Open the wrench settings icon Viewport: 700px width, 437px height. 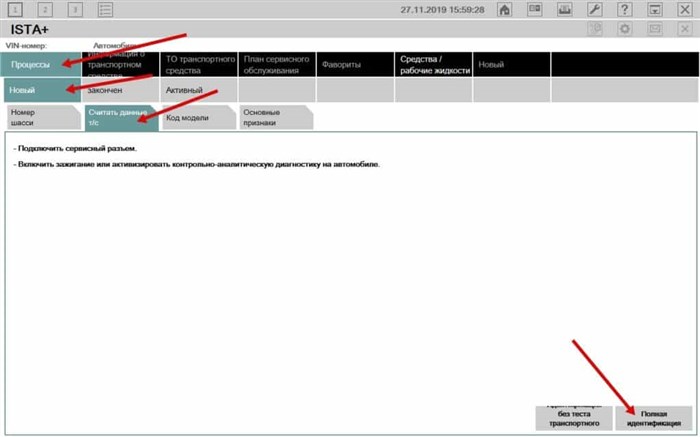pos(594,10)
